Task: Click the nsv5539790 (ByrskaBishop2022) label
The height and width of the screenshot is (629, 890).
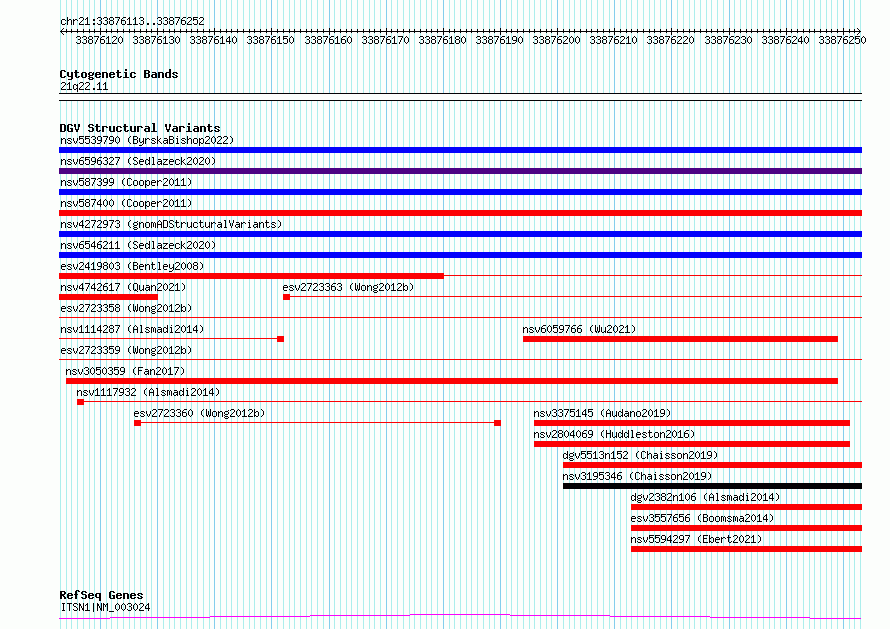Action: (147, 140)
